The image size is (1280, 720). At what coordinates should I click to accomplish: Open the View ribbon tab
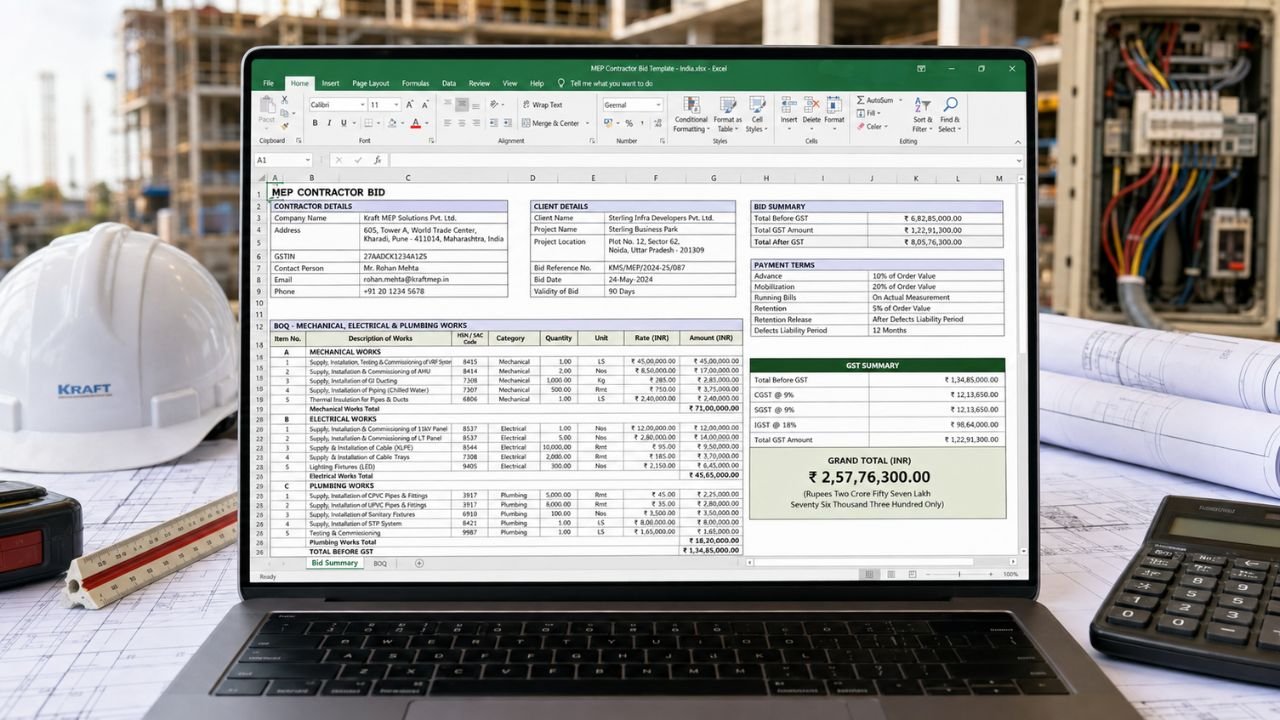coord(510,83)
